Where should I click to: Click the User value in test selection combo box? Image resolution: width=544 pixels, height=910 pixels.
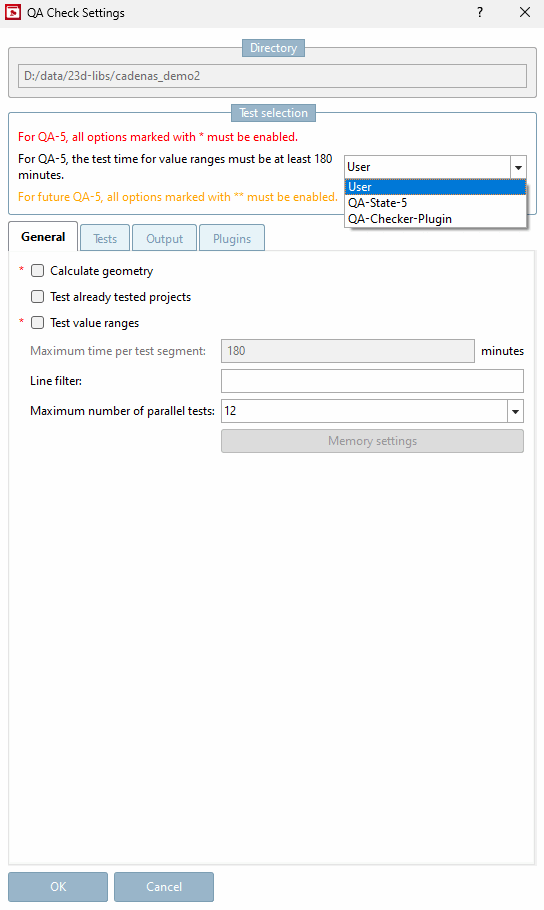(x=427, y=167)
